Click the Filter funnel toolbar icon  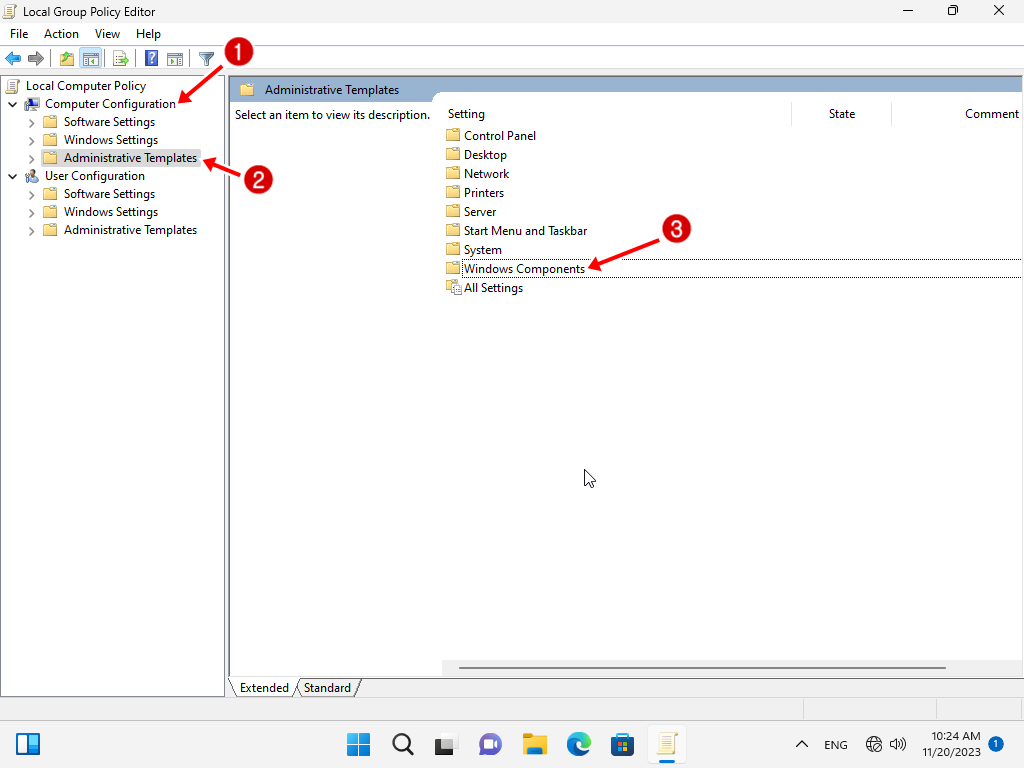206,59
